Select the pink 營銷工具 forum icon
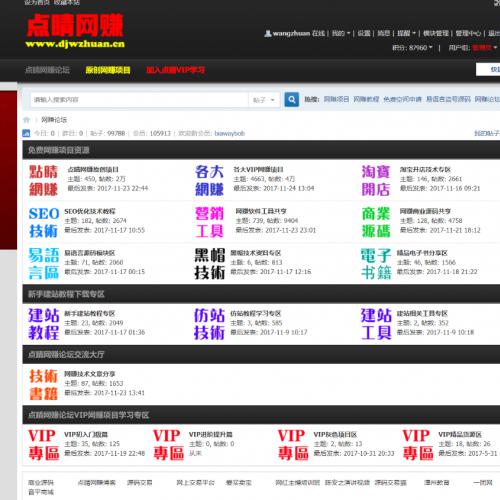 pyautogui.click(x=209, y=222)
